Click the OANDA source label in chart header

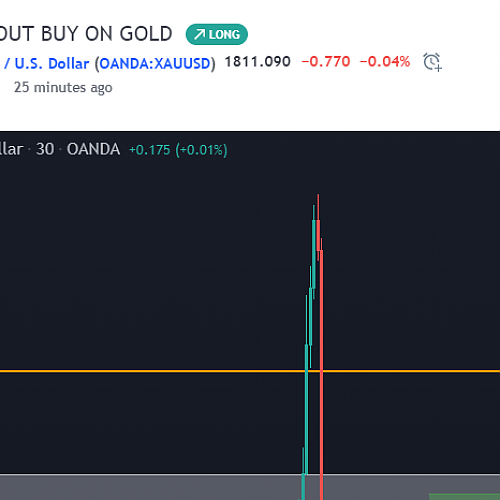point(93,149)
